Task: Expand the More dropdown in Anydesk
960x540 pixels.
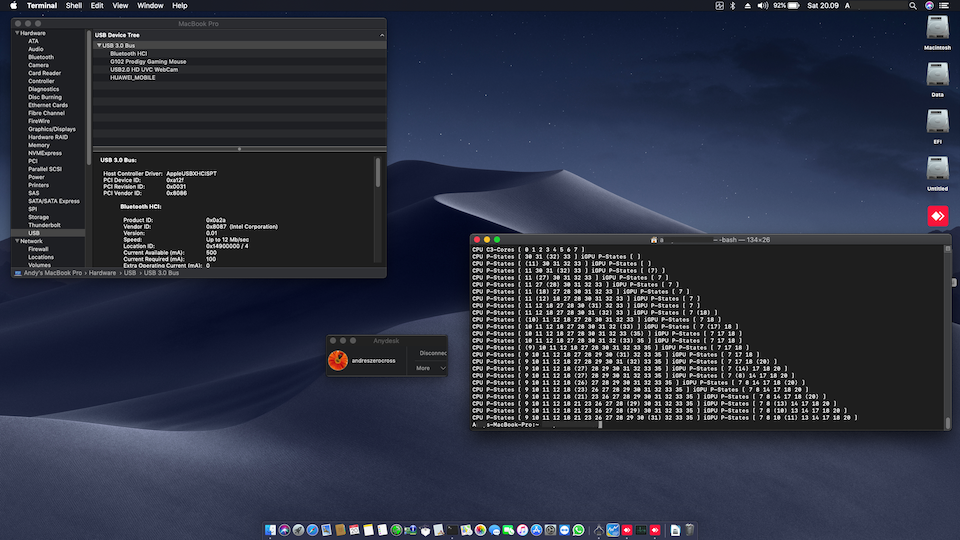Action: pyautogui.click(x=431, y=368)
